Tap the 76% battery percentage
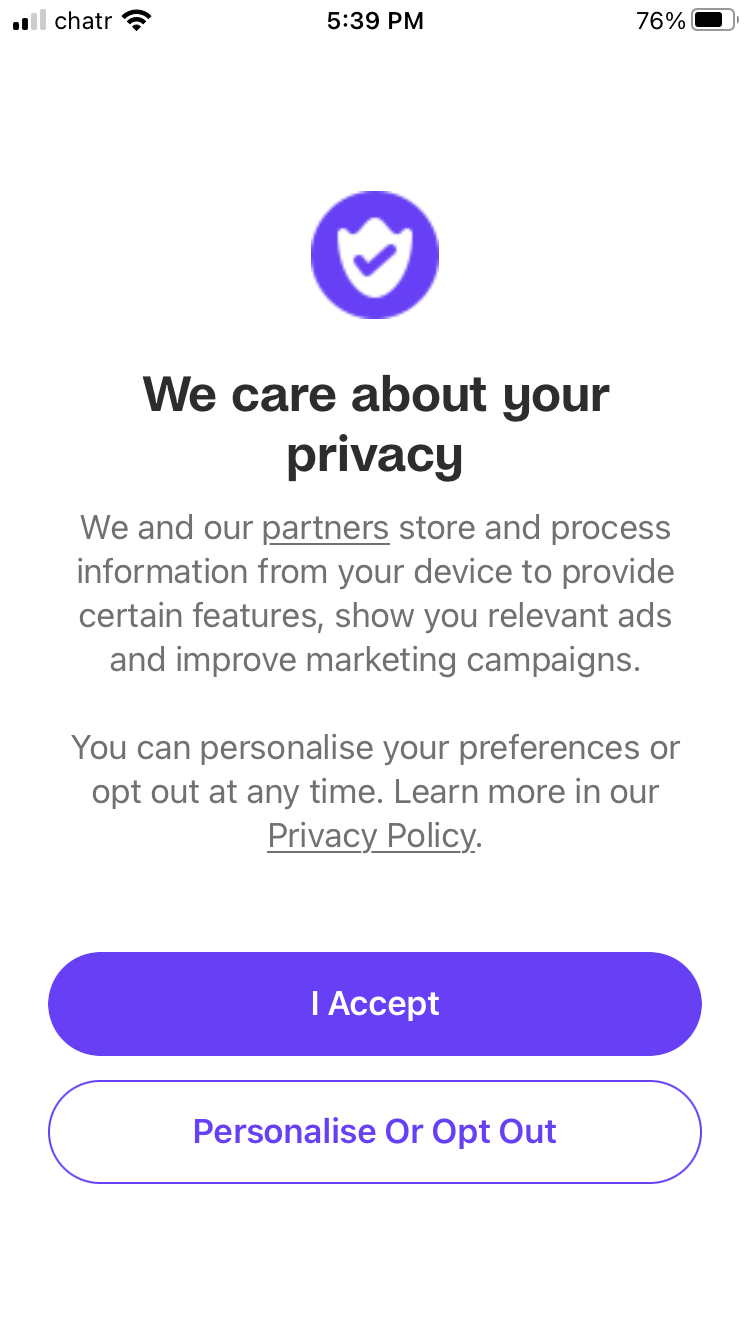Image resolution: width=750 pixels, height=1334 pixels. pos(660,20)
